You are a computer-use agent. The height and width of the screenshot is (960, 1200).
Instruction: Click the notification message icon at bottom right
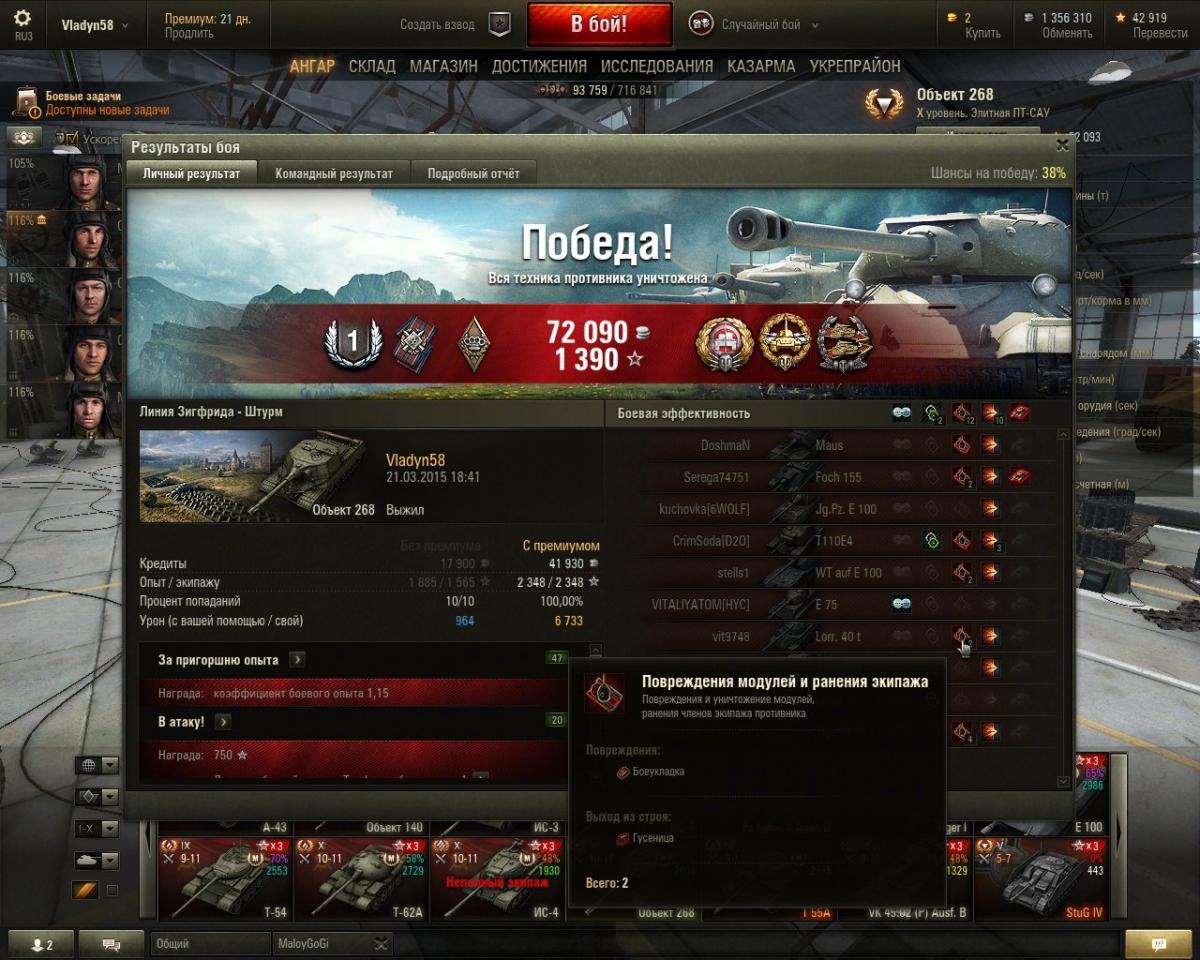click(x=1159, y=944)
